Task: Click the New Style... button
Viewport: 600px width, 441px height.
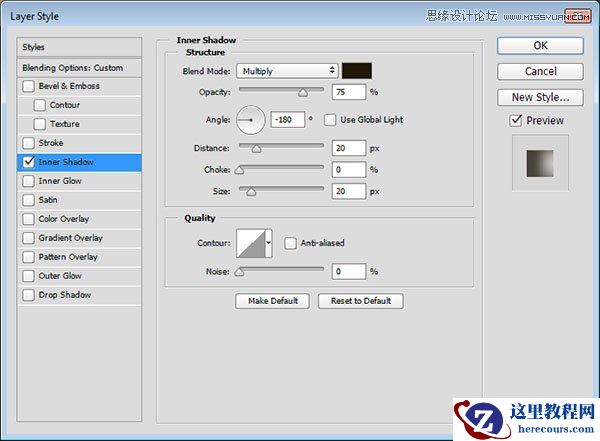Action: point(540,97)
